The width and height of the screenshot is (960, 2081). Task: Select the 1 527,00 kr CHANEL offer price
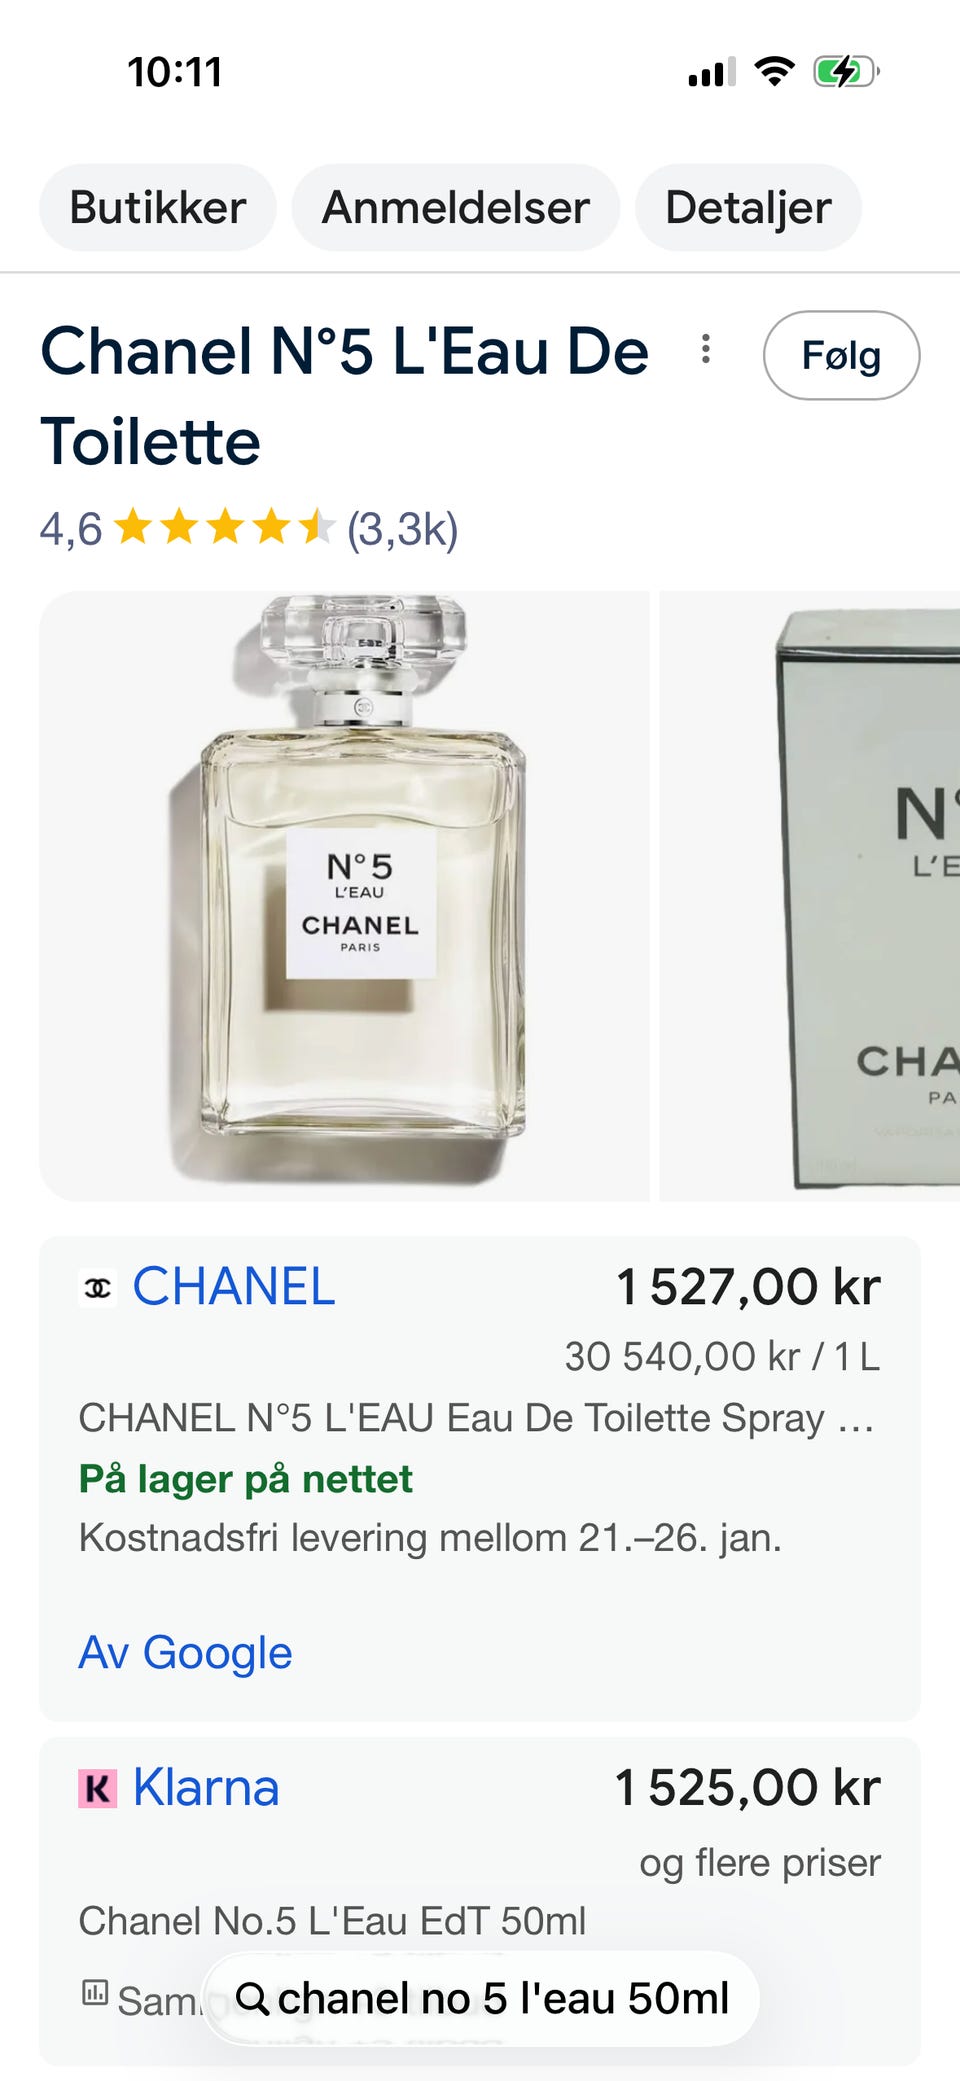pos(748,1287)
